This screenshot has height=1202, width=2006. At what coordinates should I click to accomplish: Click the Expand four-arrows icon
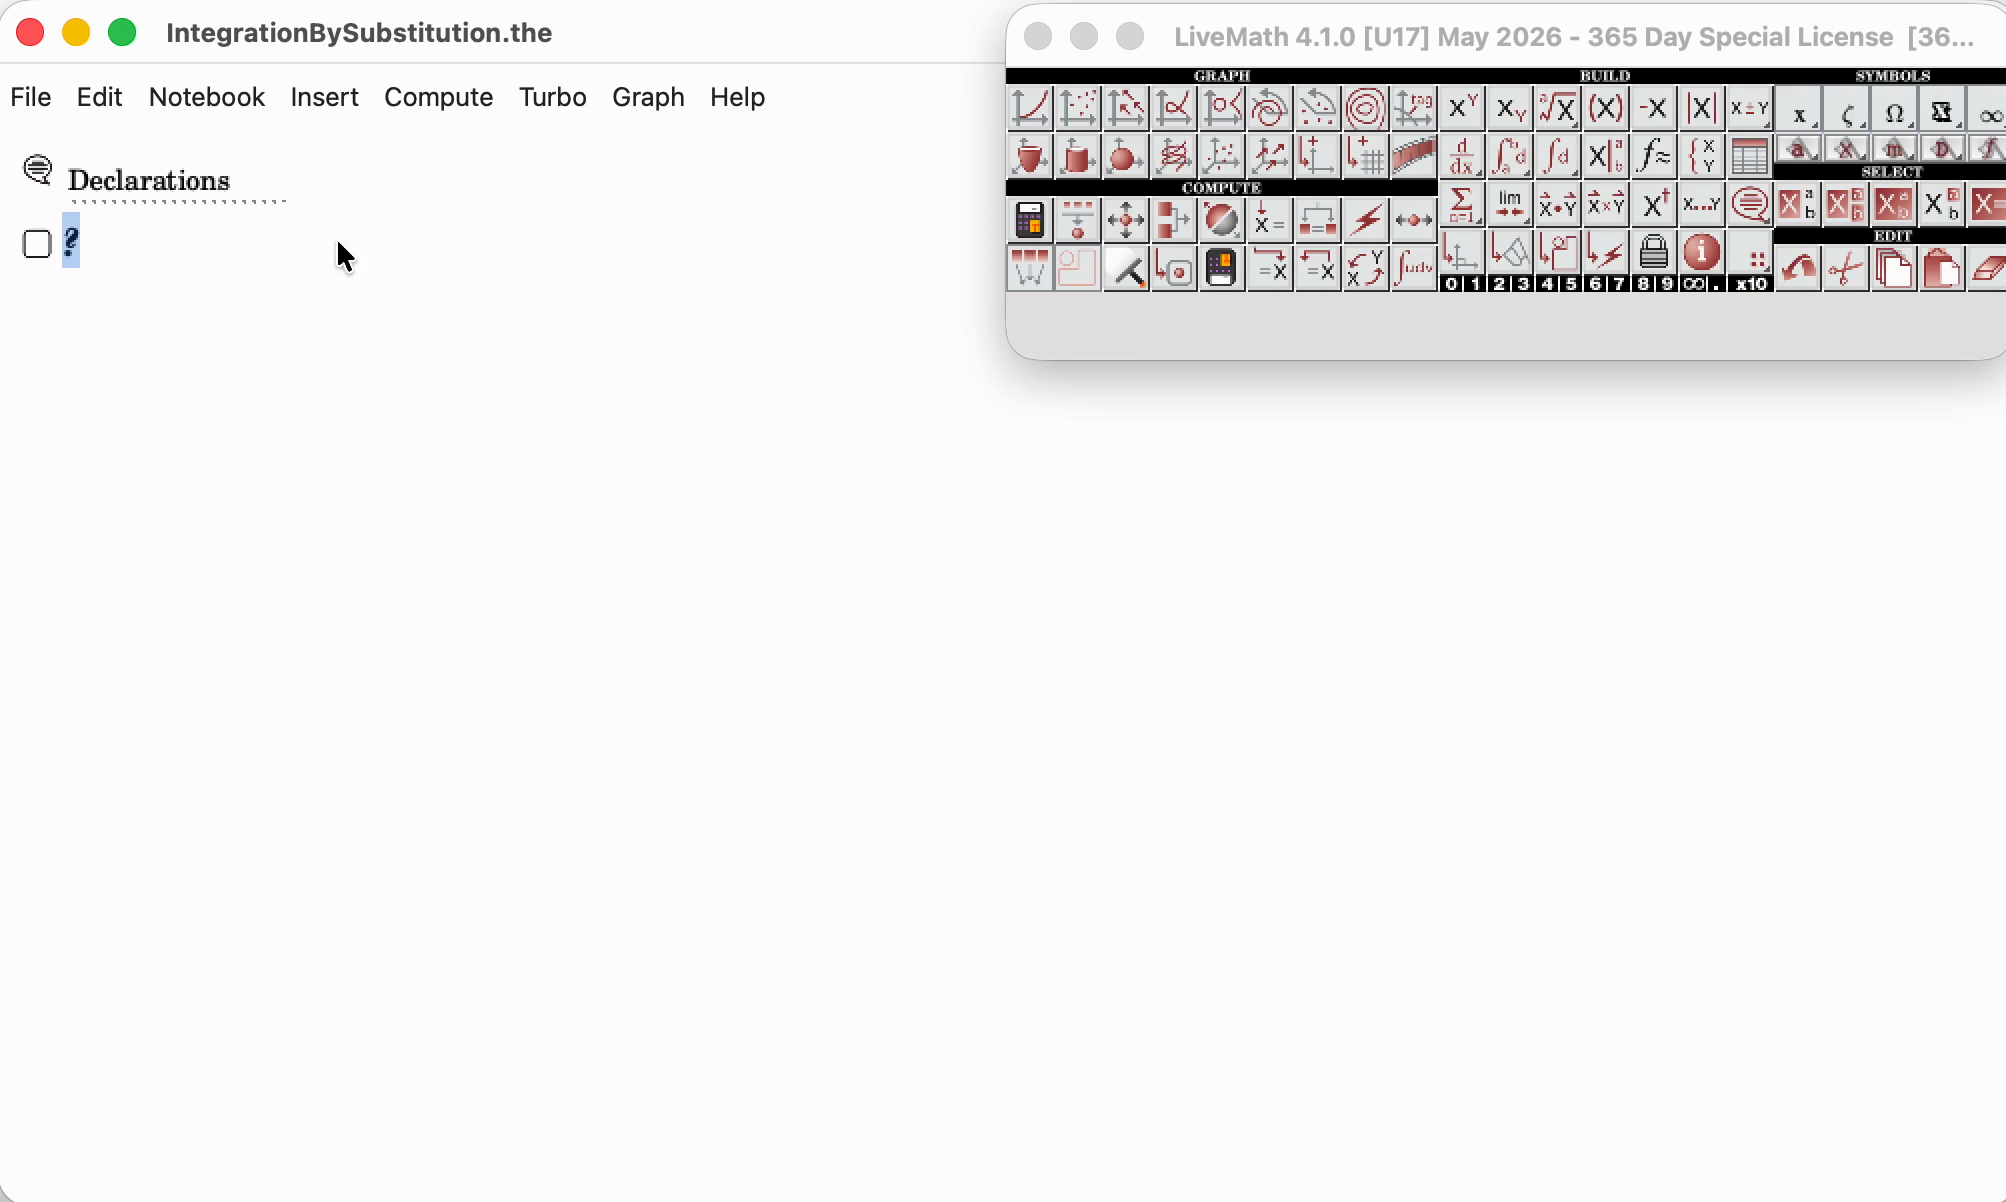point(1126,220)
